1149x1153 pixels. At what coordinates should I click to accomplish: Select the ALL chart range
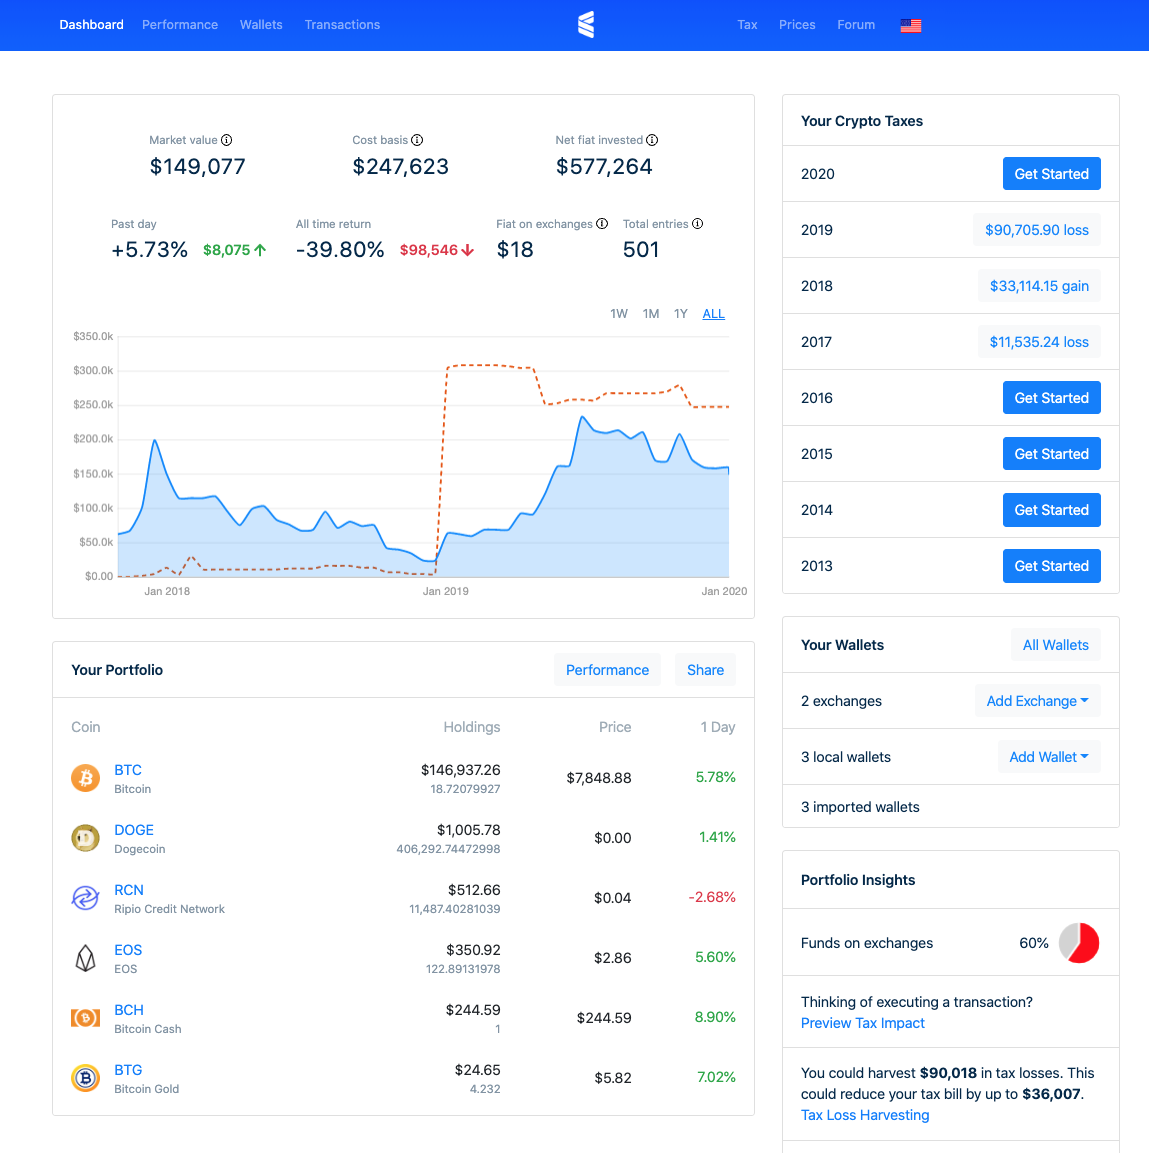[x=713, y=314]
